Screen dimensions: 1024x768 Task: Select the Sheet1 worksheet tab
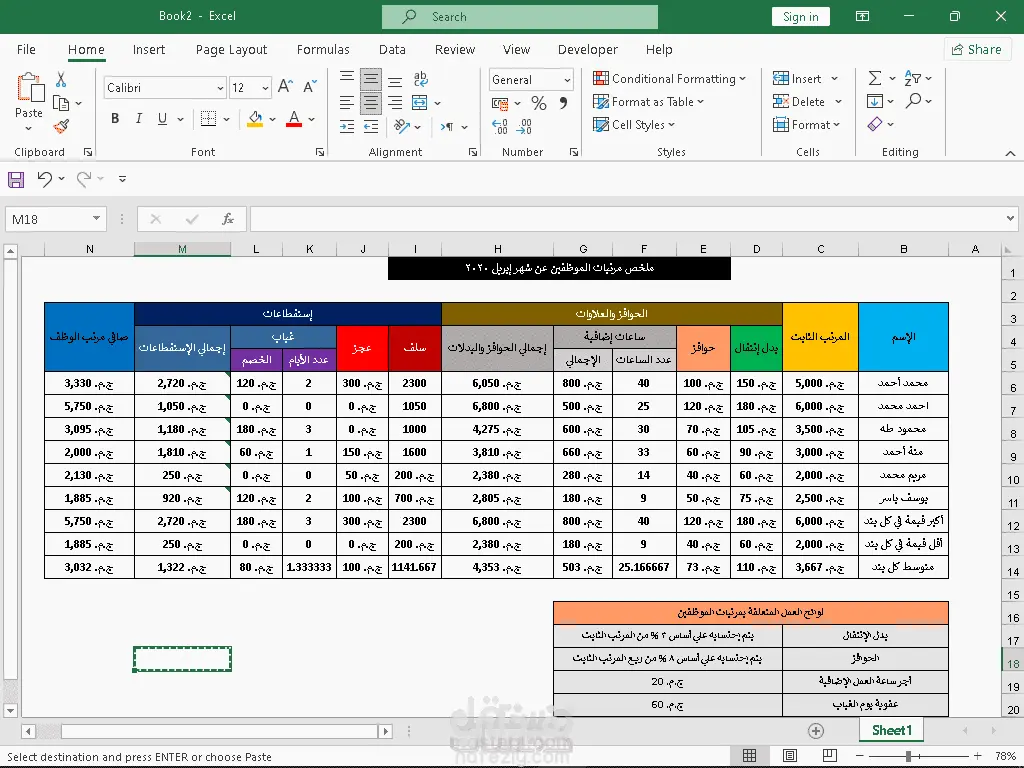891,731
